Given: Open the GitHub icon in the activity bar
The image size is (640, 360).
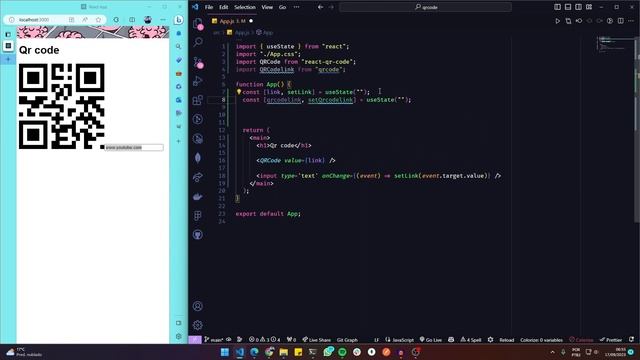Looking at the screenshot, I should (x=198, y=235).
